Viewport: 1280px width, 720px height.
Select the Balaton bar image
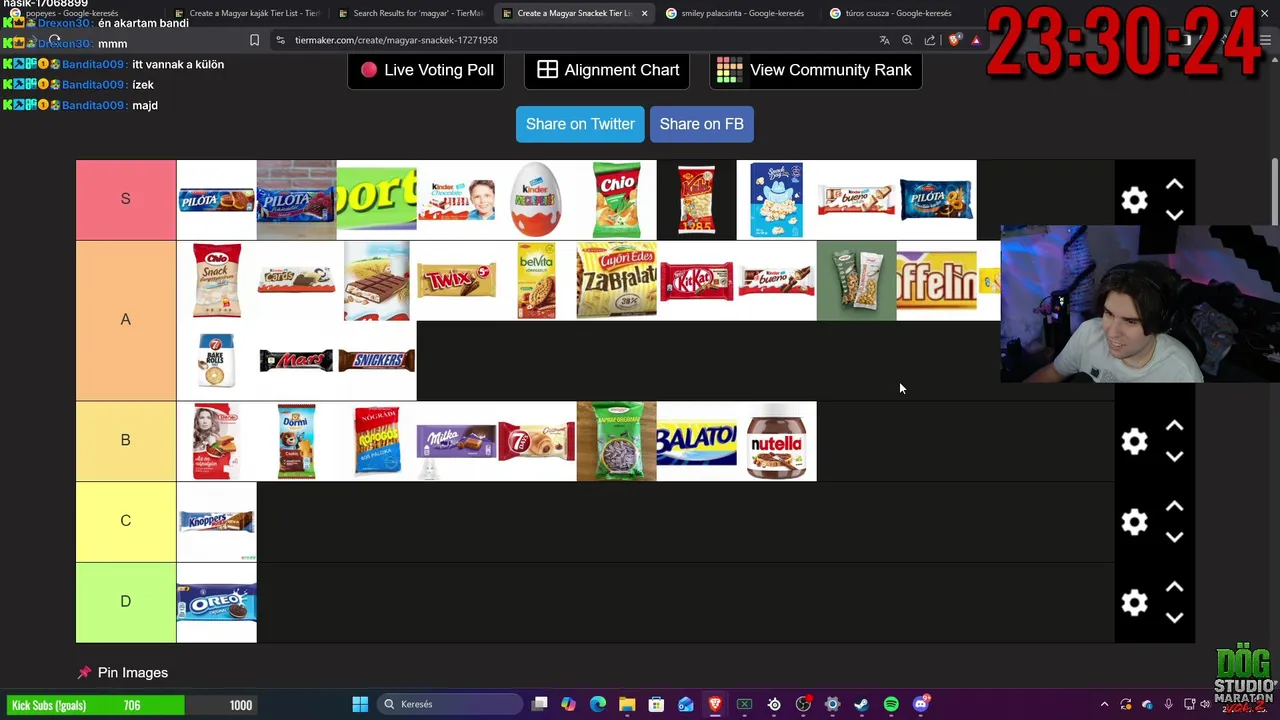697,441
